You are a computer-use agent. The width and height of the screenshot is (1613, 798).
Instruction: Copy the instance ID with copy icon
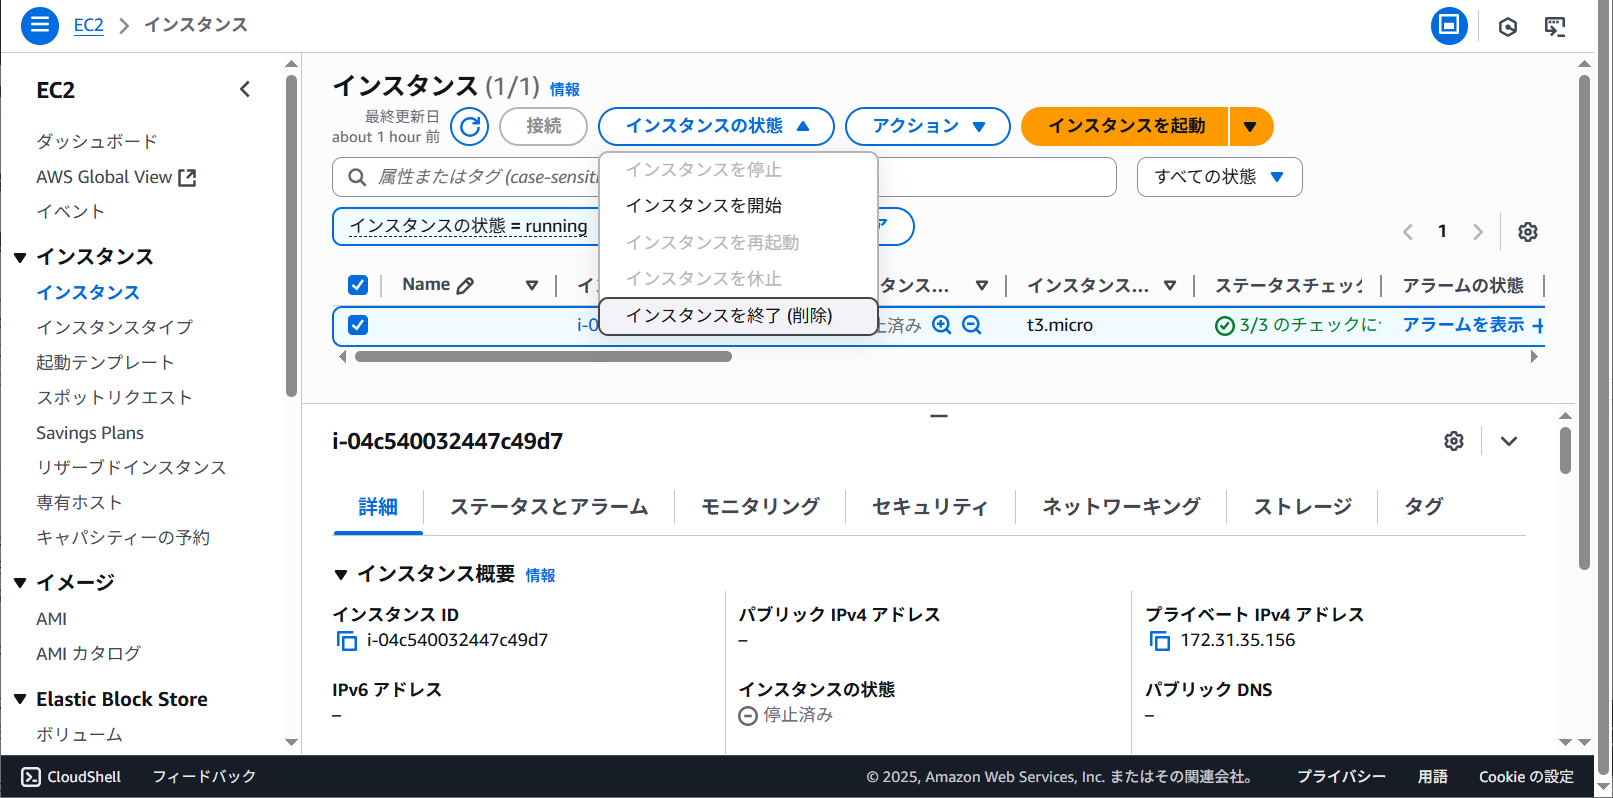(346, 641)
